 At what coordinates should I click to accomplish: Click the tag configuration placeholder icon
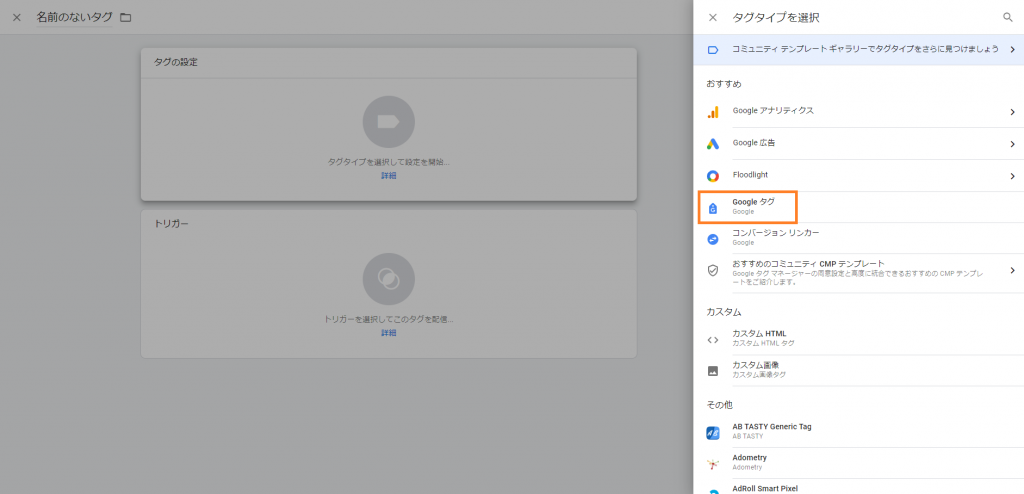389,122
